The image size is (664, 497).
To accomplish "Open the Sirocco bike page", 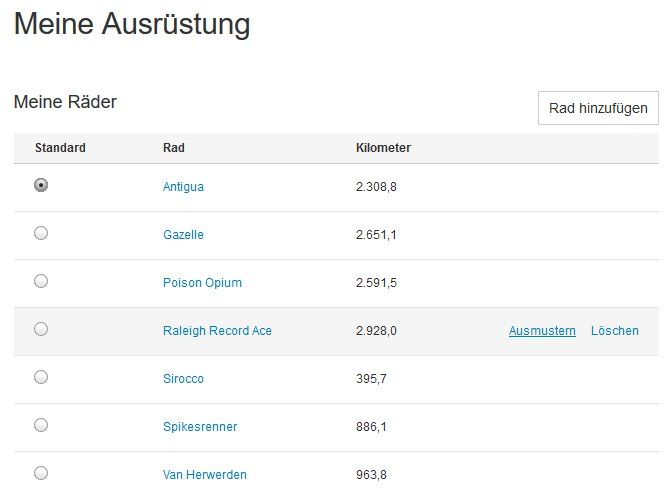I will [x=183, y=379].
